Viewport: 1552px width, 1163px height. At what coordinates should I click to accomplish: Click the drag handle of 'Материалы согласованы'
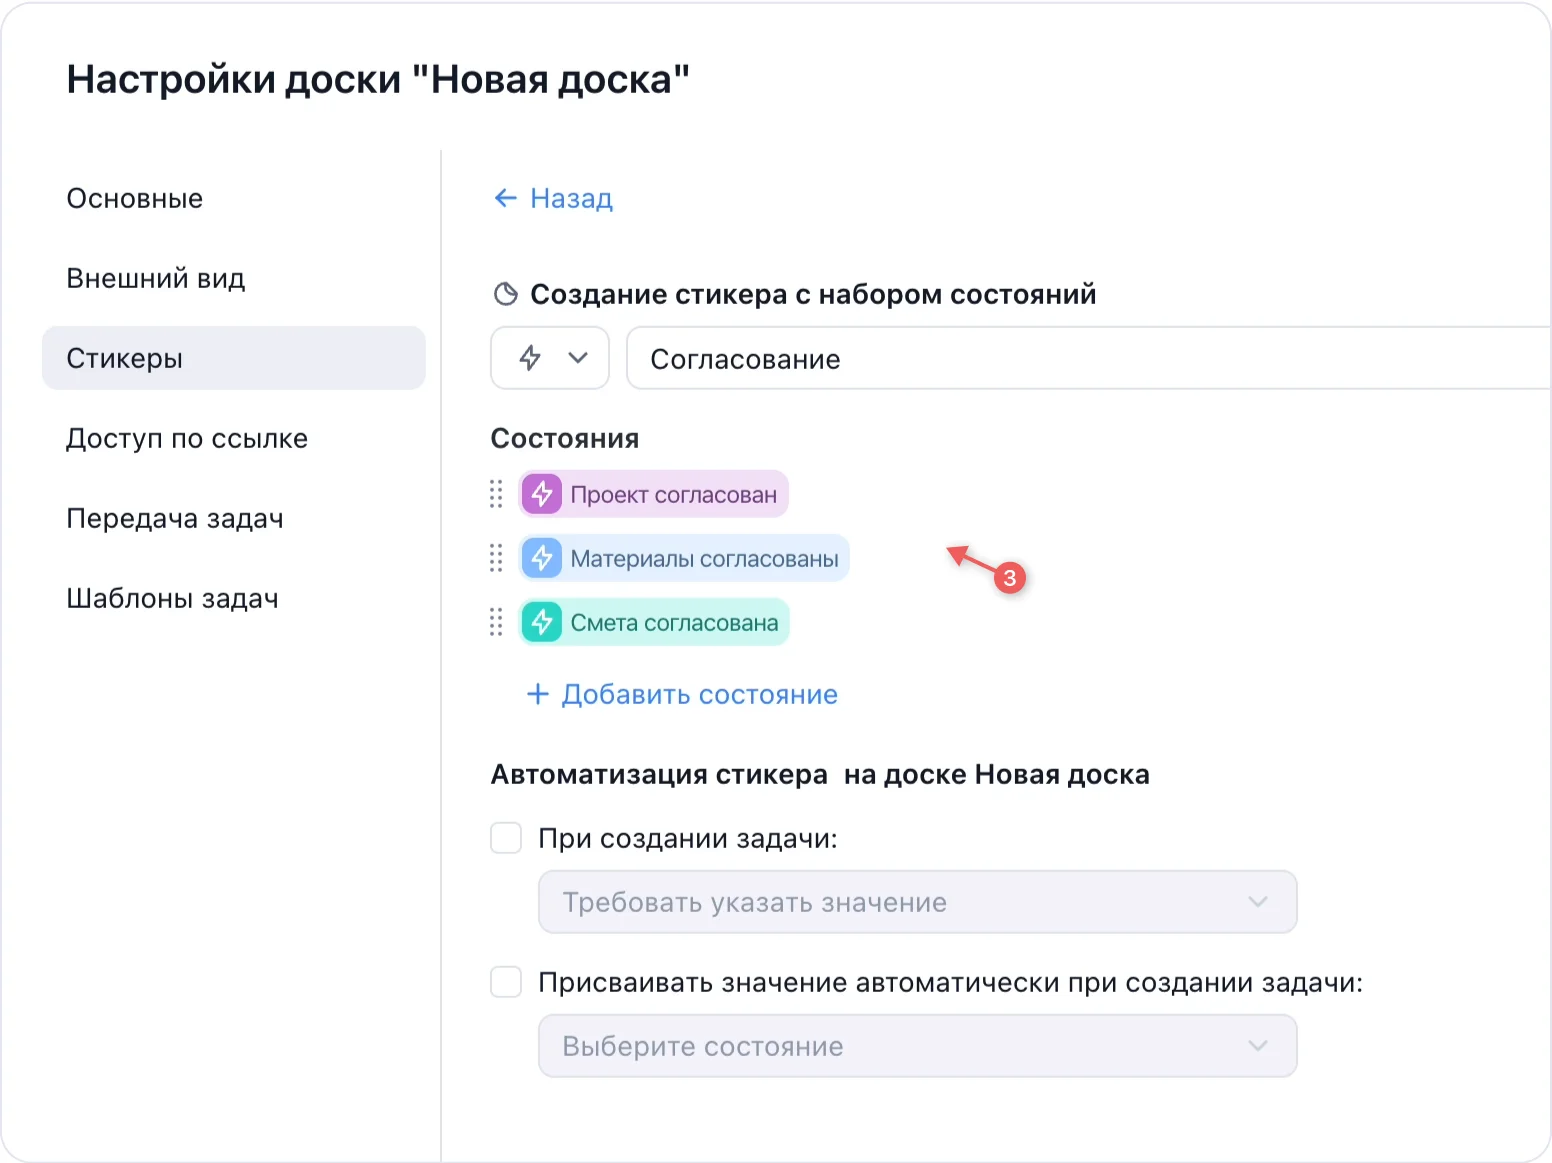coord(496,558)
